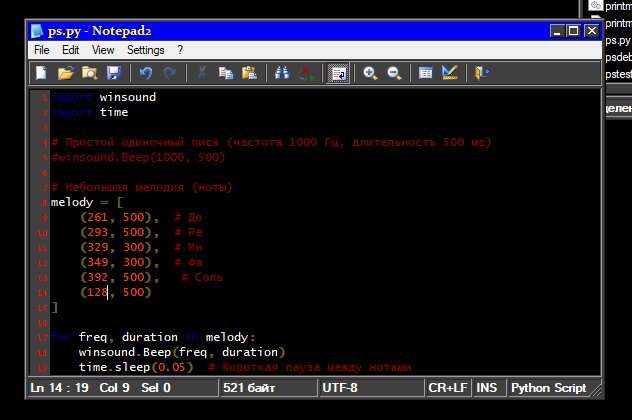
Task: Open the Settings menu
Action: pyautogui.click(x=146, y=50)
